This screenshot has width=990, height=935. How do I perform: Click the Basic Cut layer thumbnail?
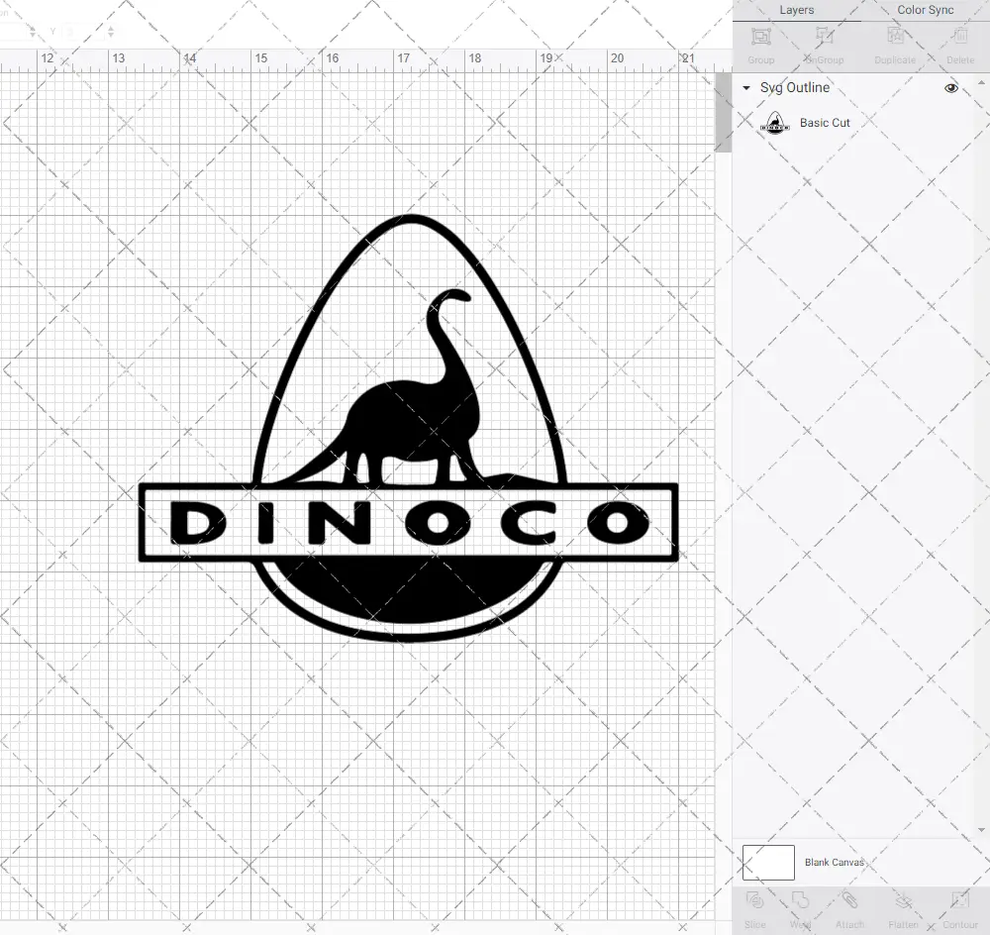pyautogui.click(x=775, y=122)
